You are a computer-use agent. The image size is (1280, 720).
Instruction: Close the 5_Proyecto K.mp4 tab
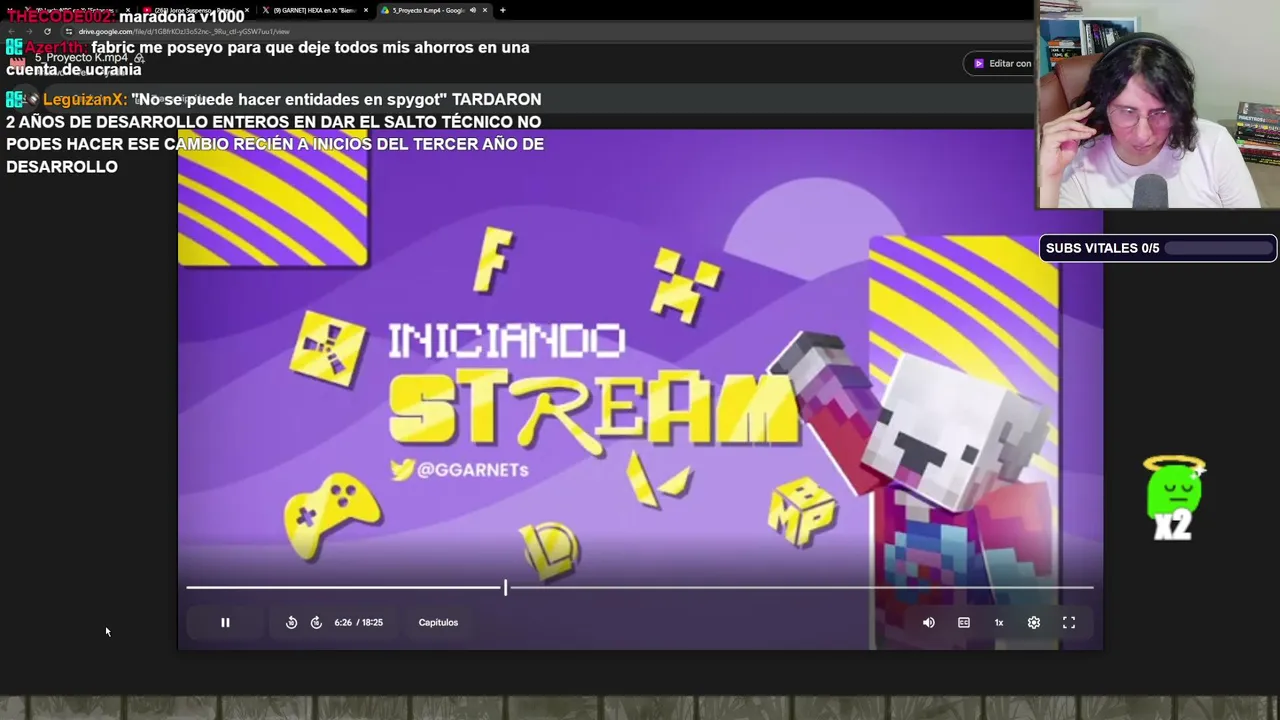coord(485,10)
